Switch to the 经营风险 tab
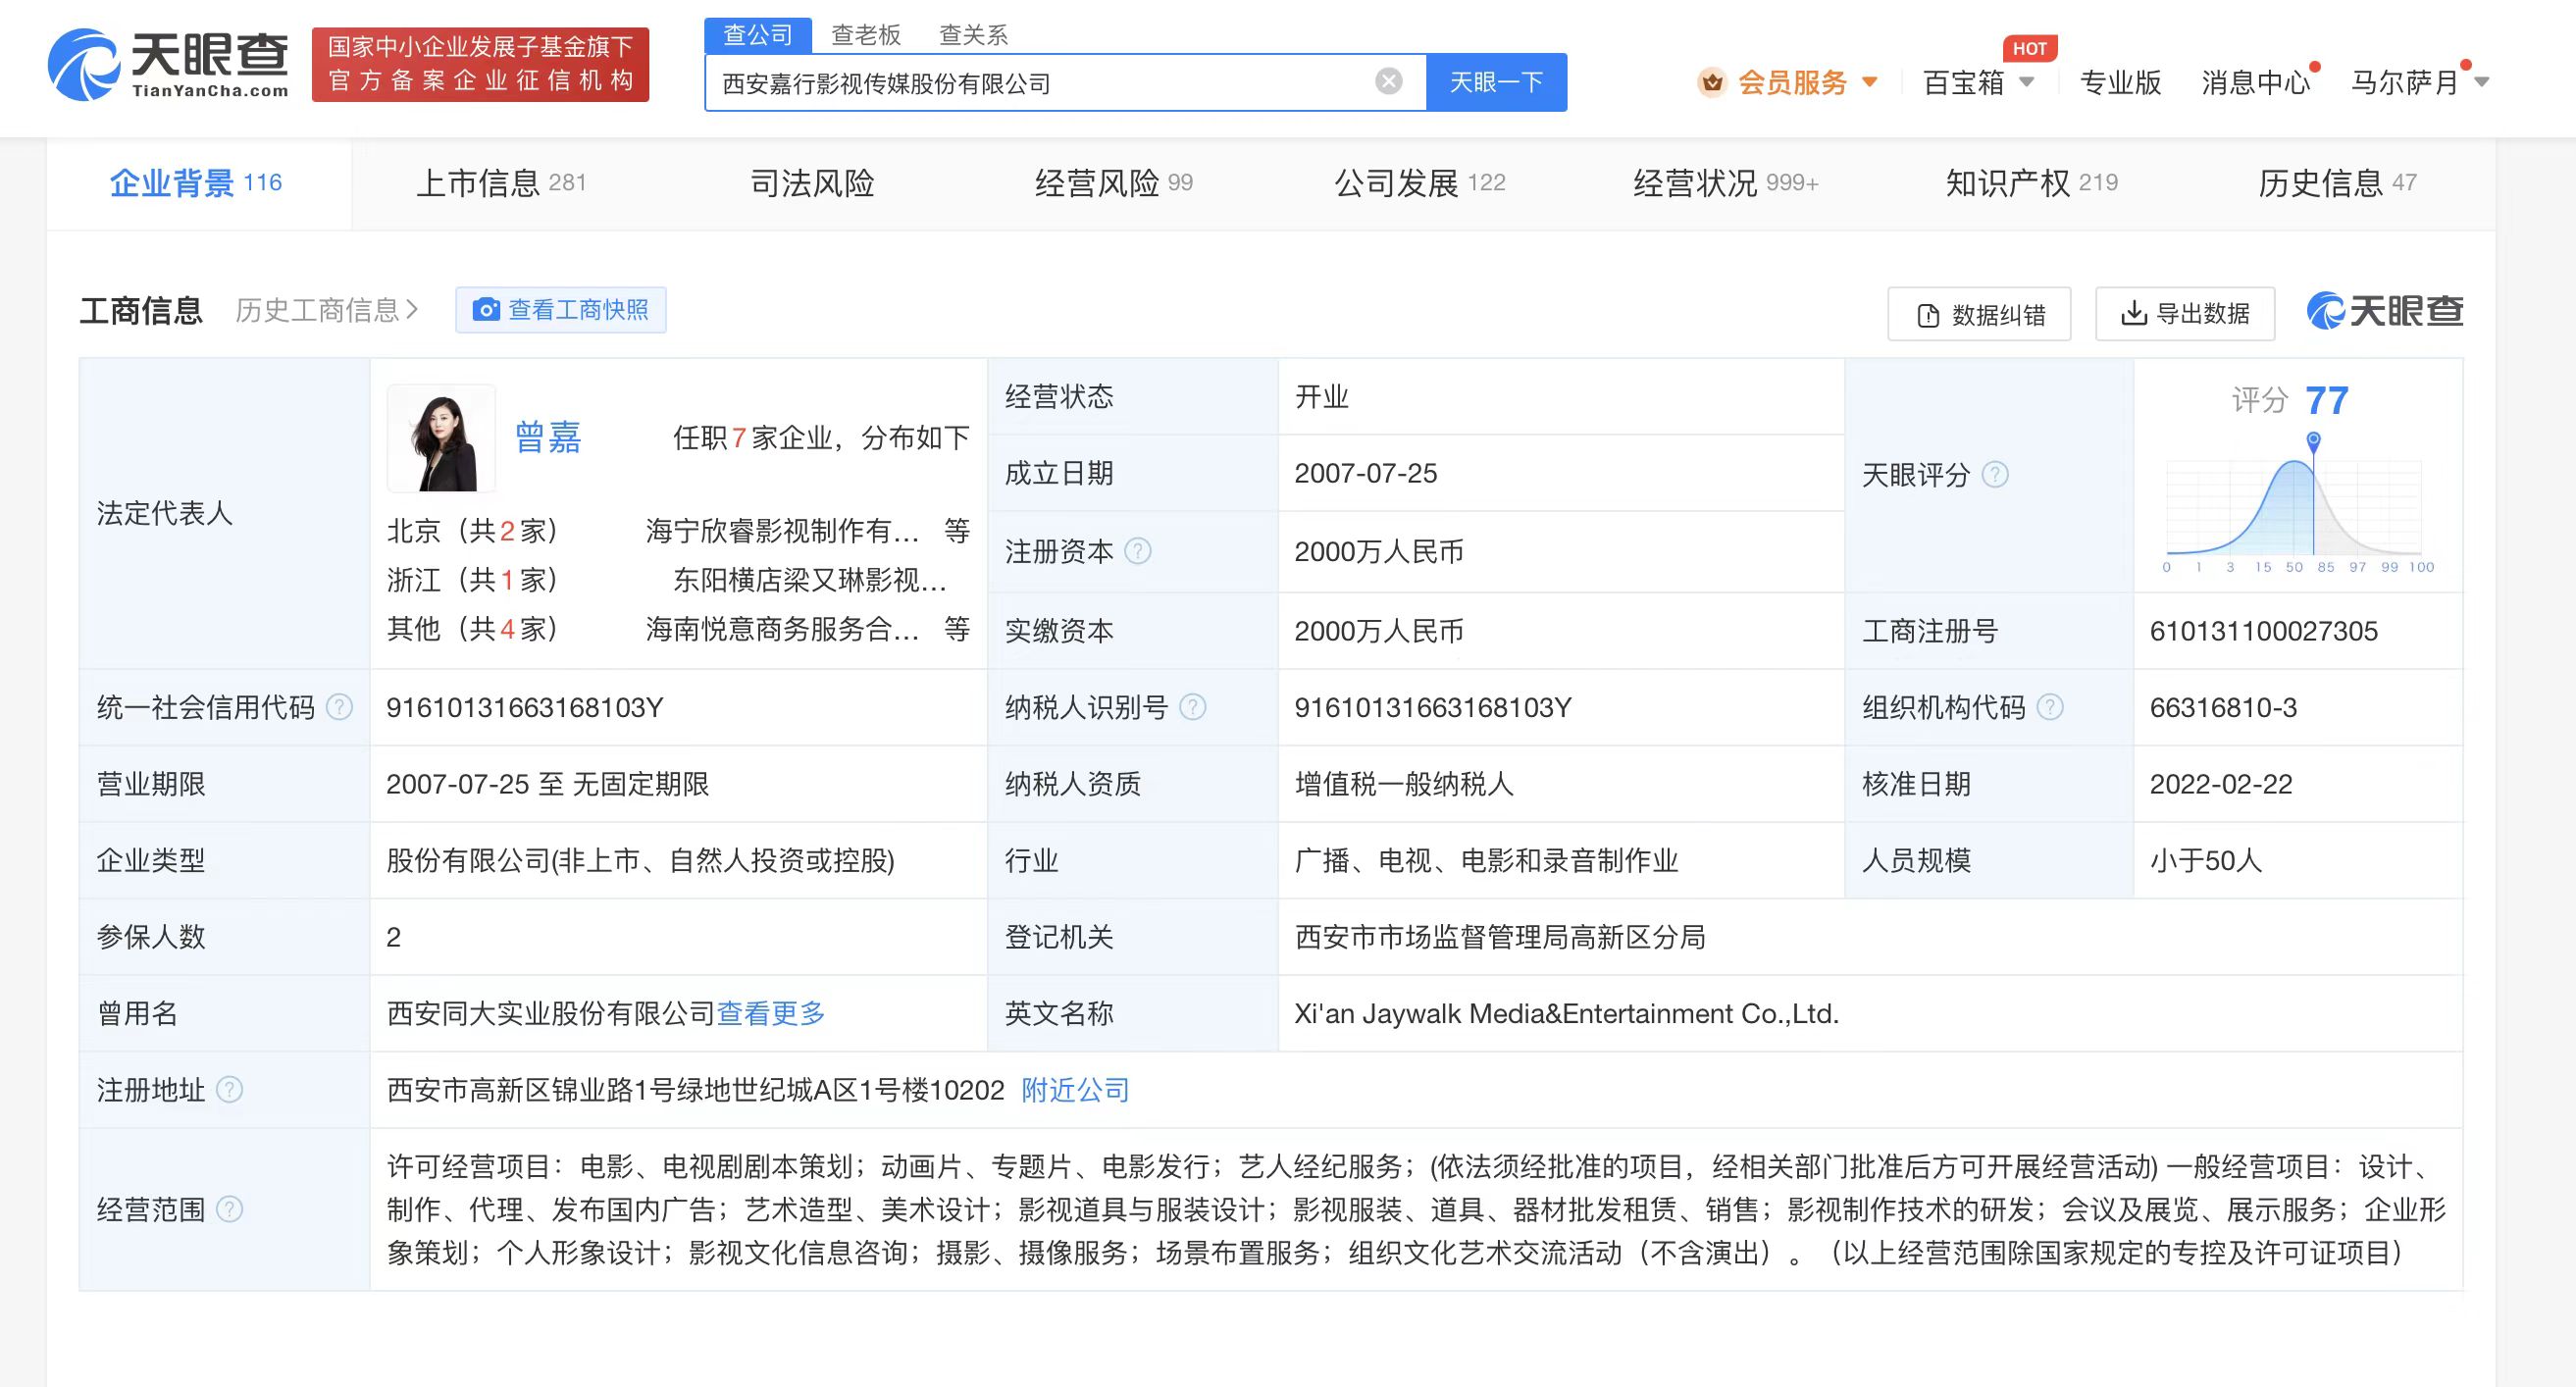This screenshot has height=1387, width=2576. coord(1114,183)
